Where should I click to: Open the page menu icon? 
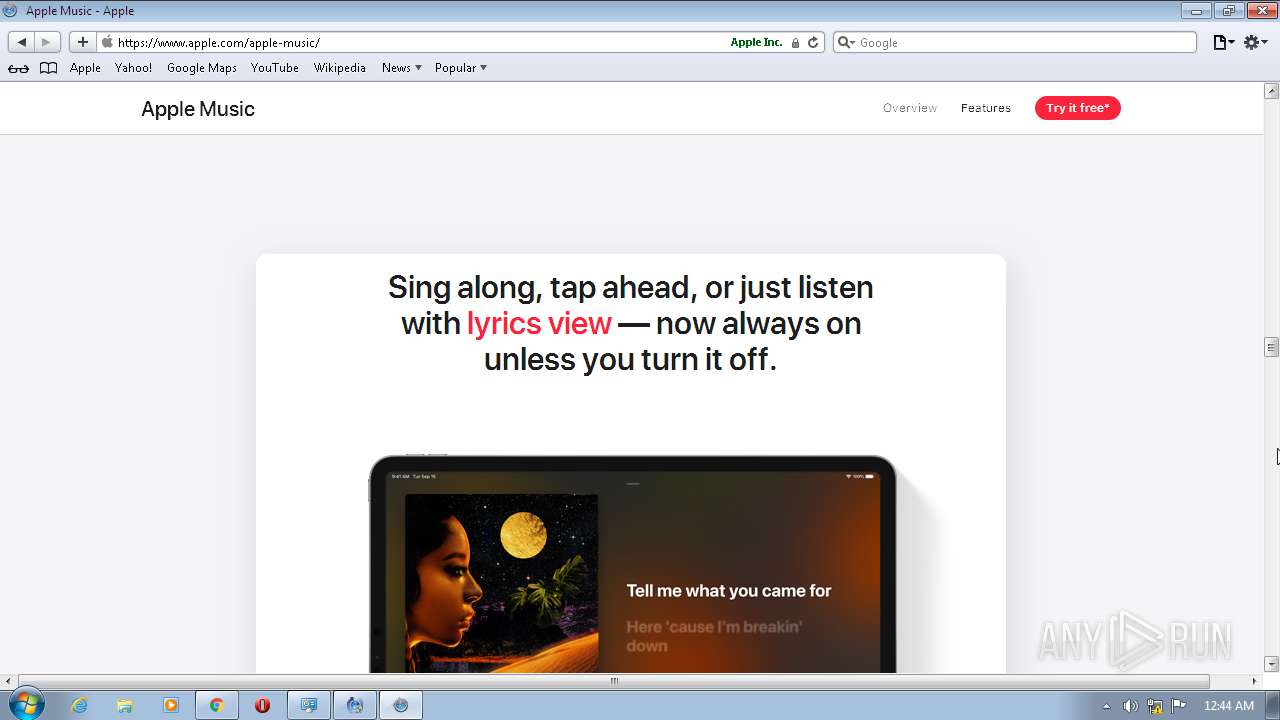coord(1223,42)
